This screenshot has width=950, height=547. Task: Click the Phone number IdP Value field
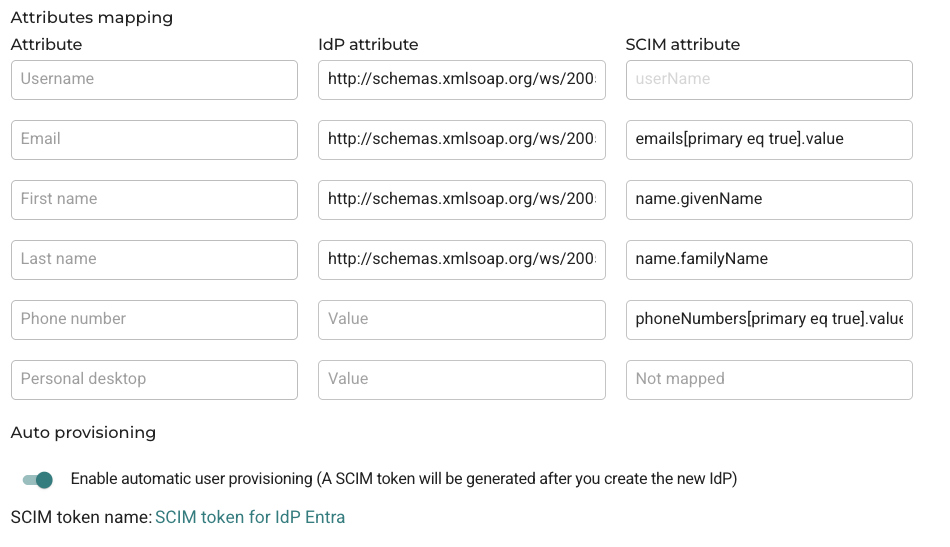pos(462,320)
